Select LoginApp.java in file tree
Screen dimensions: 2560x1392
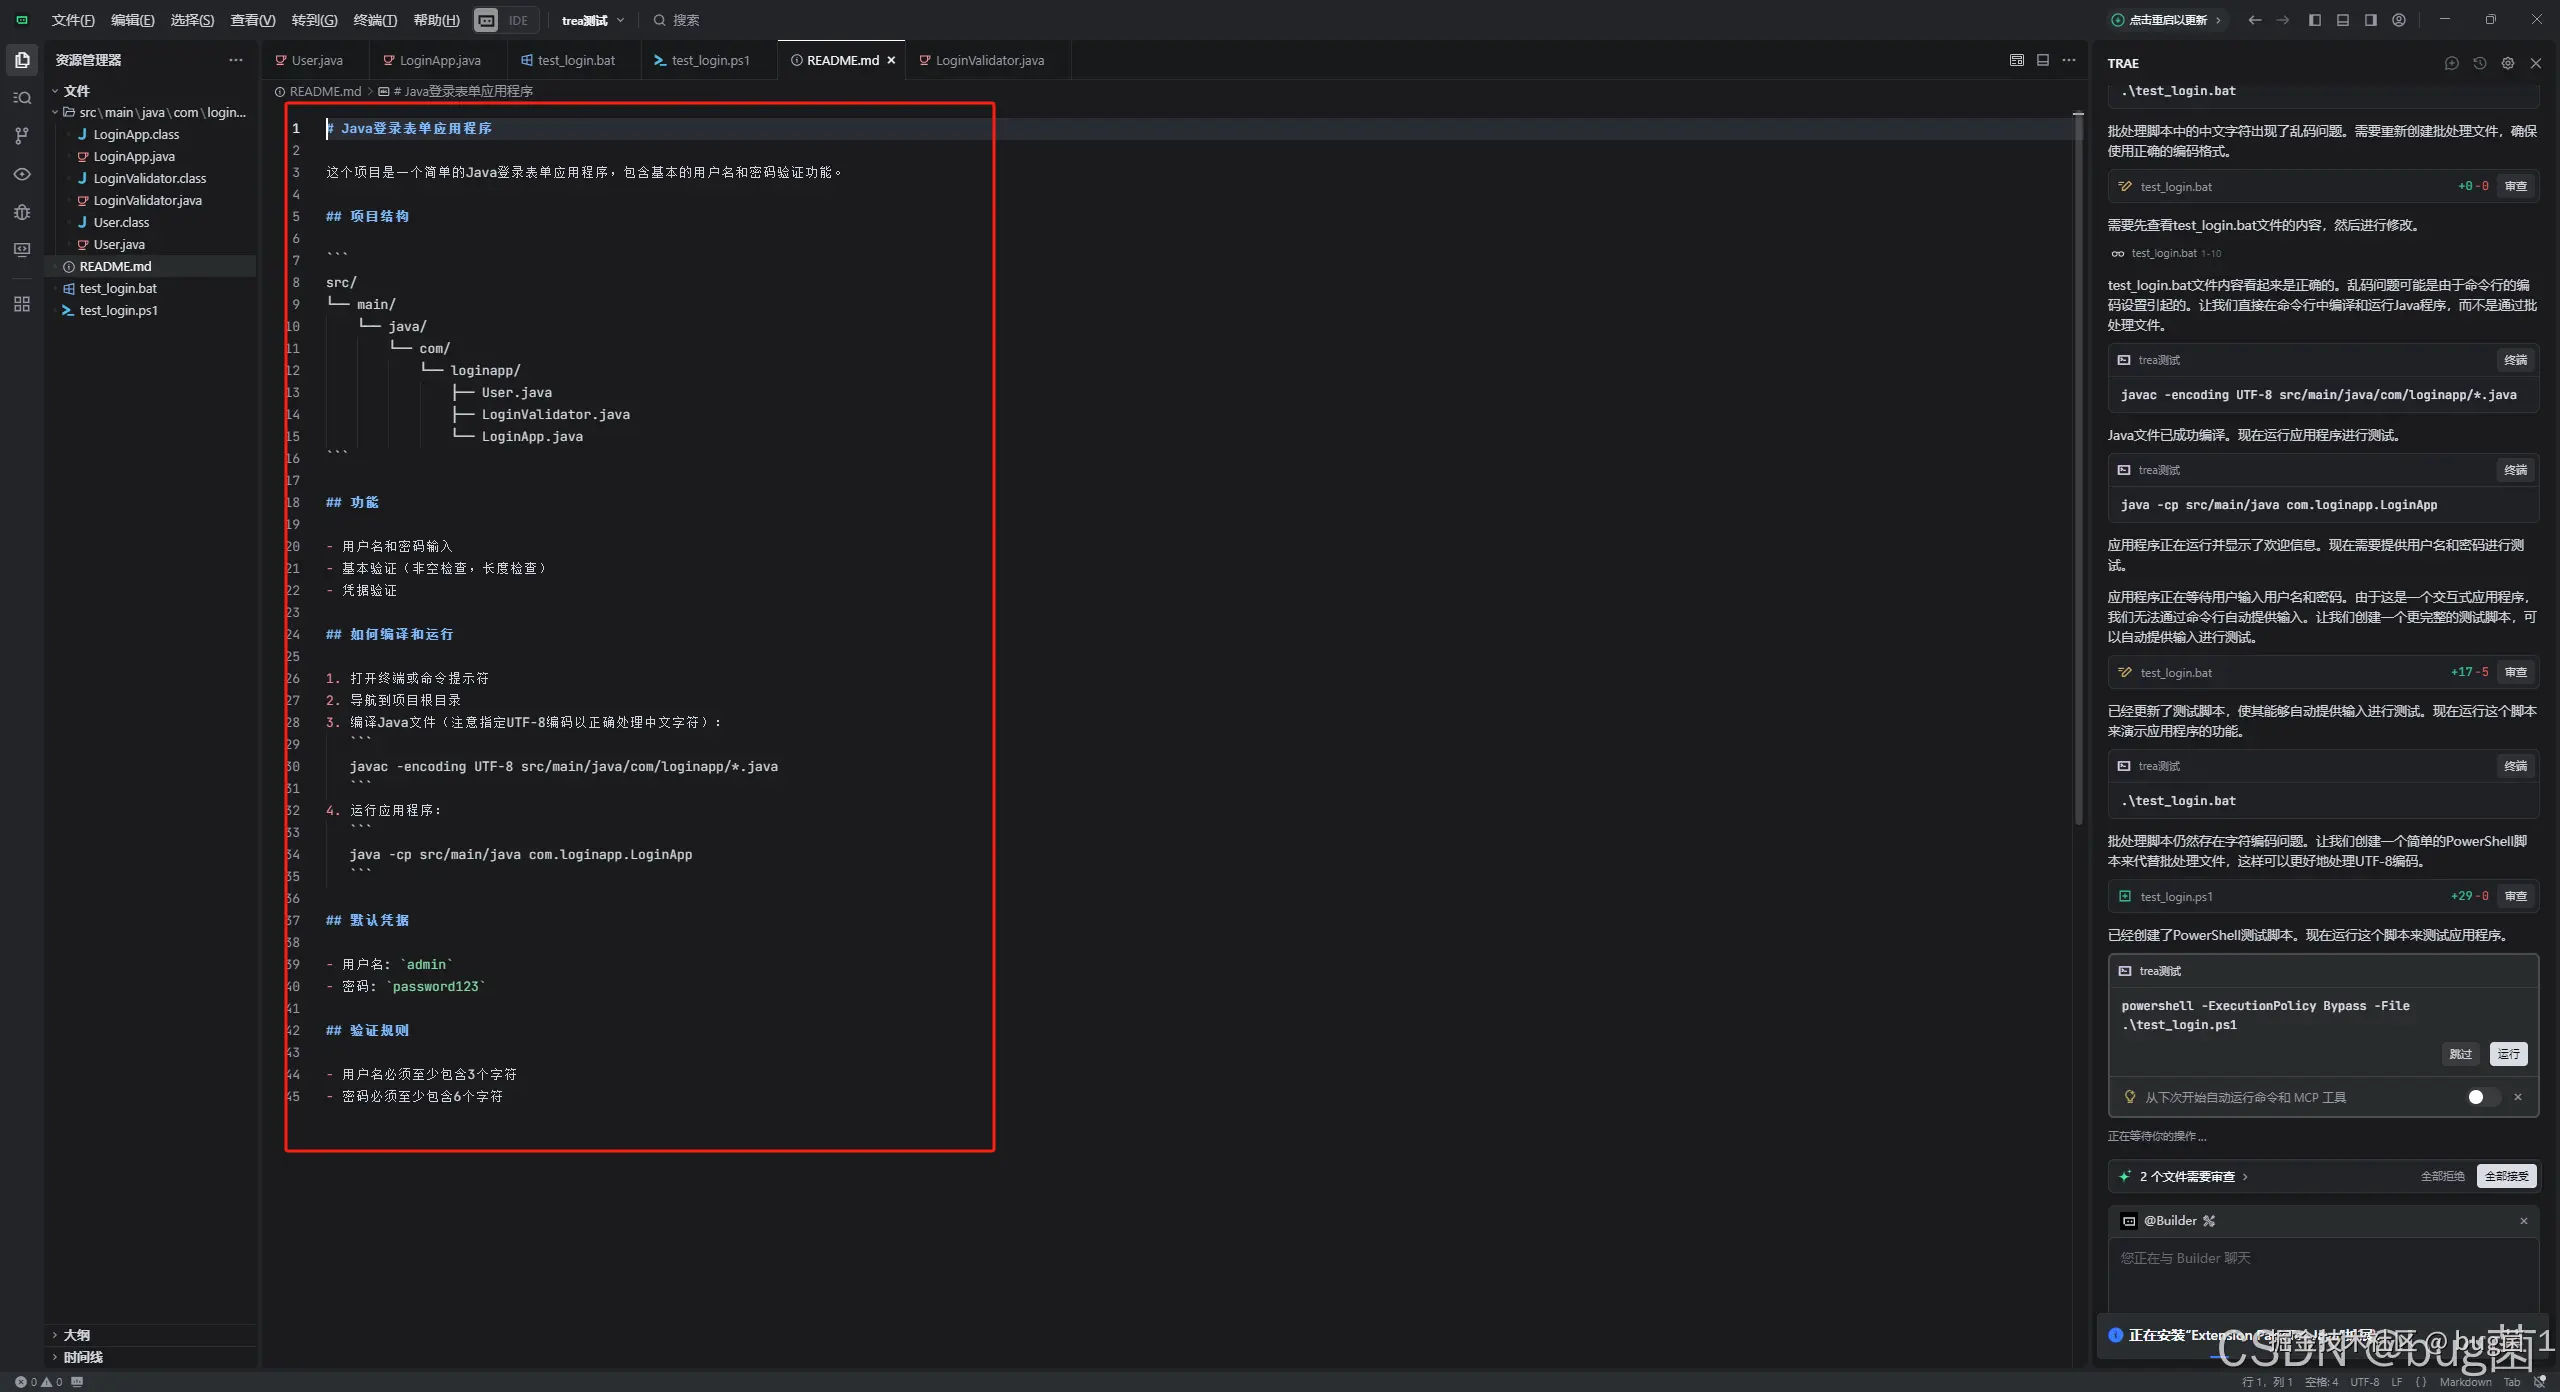coord(134,157)
